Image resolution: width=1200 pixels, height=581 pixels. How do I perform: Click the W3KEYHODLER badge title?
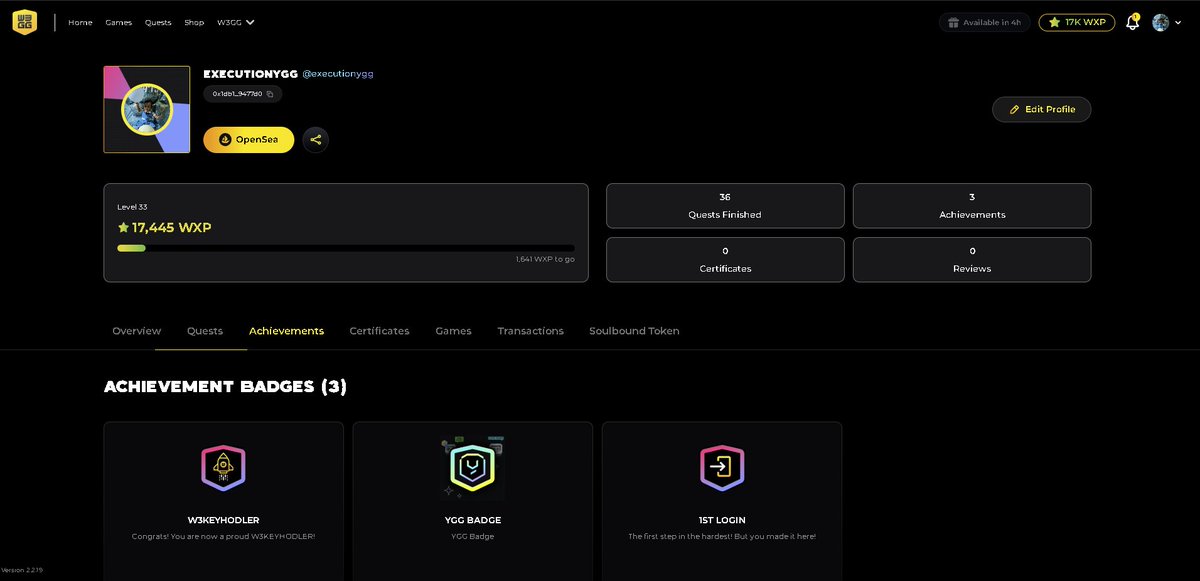[x=223, y=520]
